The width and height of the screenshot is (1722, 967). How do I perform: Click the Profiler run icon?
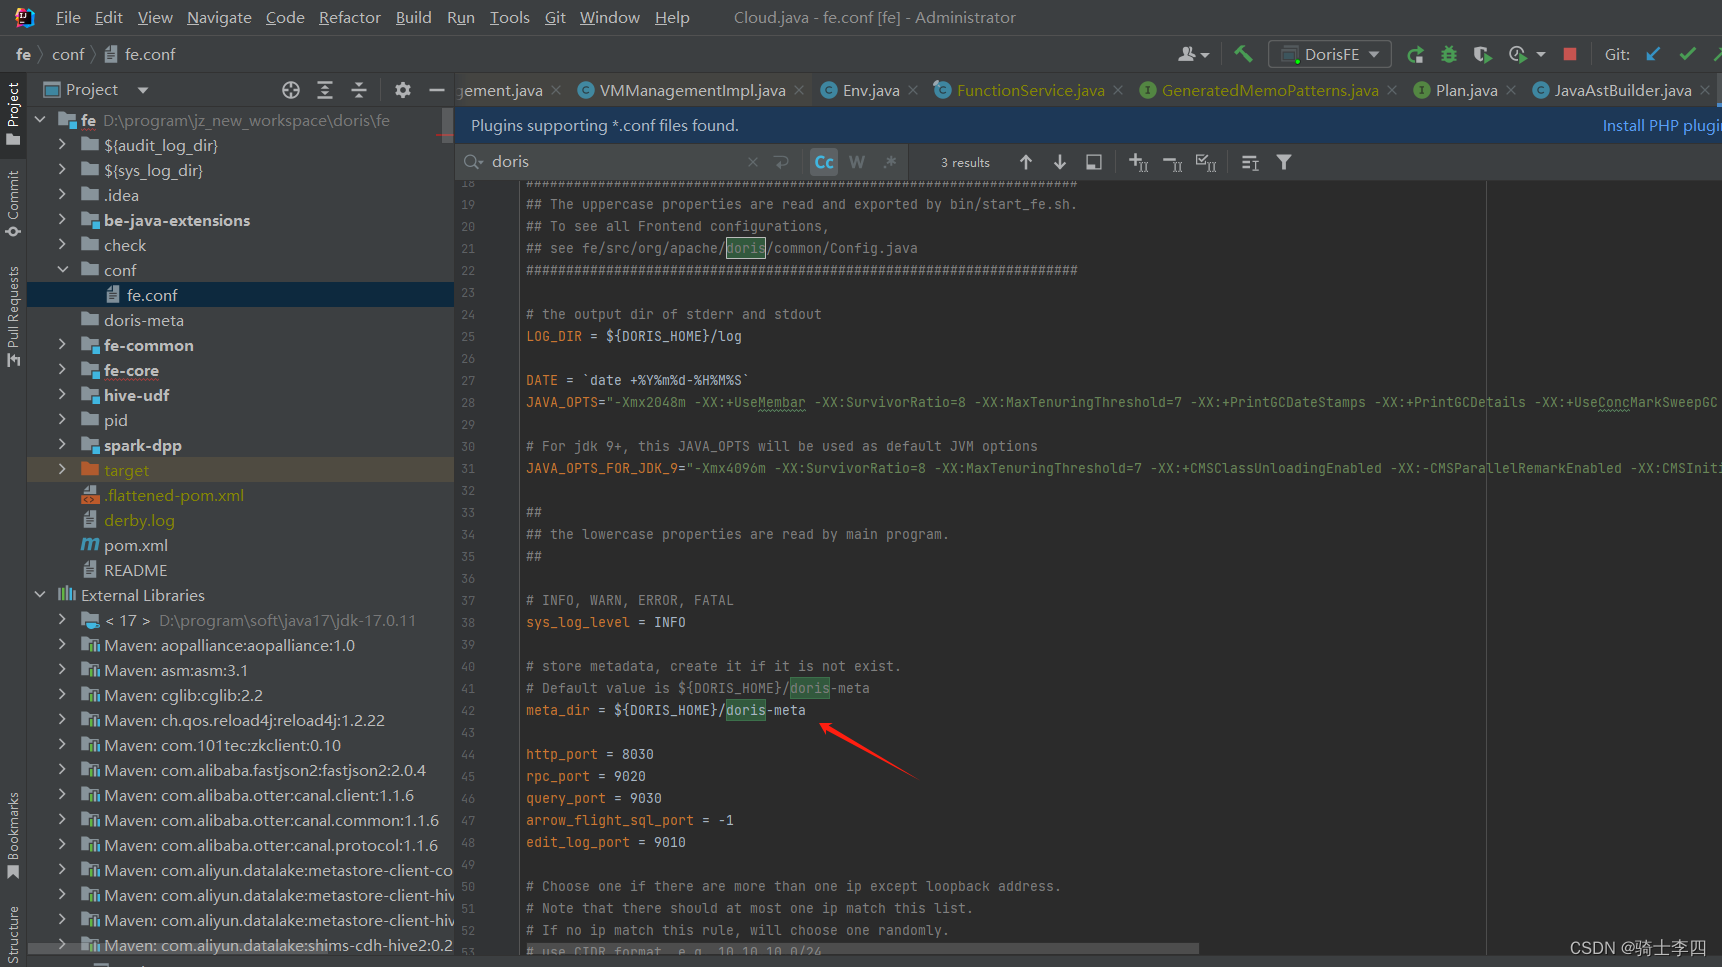[1518, 54]
